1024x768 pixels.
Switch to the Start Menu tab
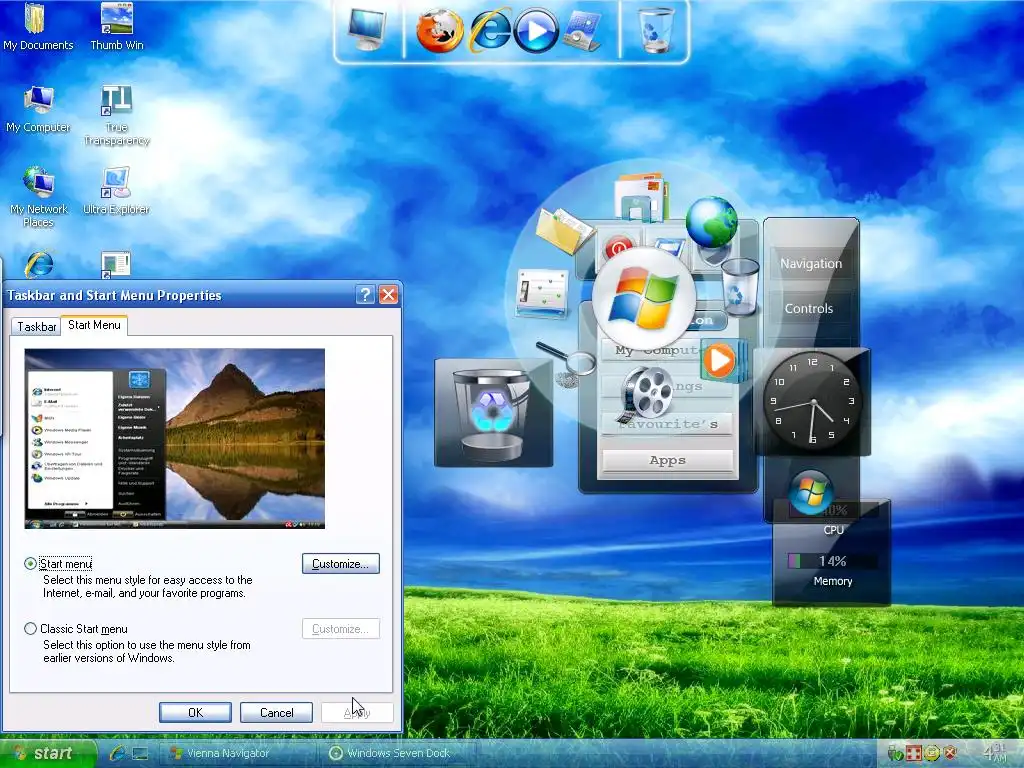coord(94,325)
